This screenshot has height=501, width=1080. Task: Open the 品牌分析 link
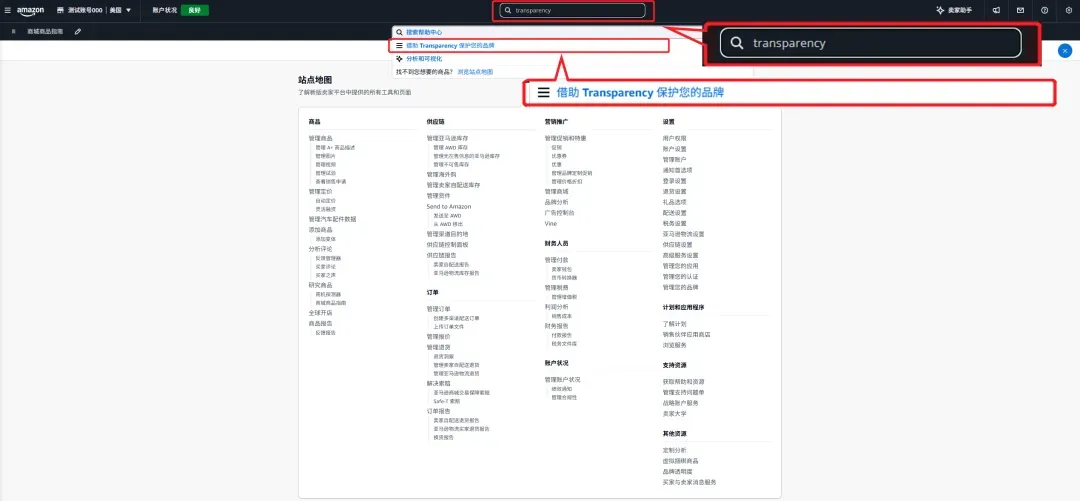pos(557,202)
